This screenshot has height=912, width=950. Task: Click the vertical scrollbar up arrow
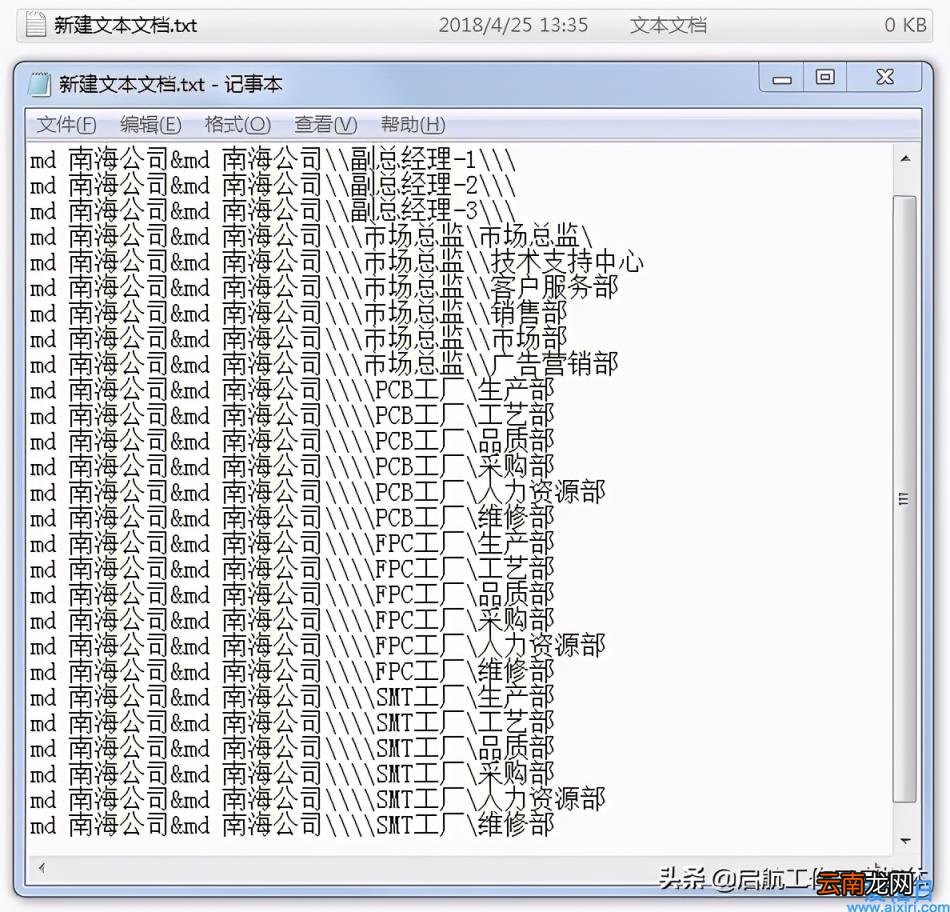[x=905, y=159]
